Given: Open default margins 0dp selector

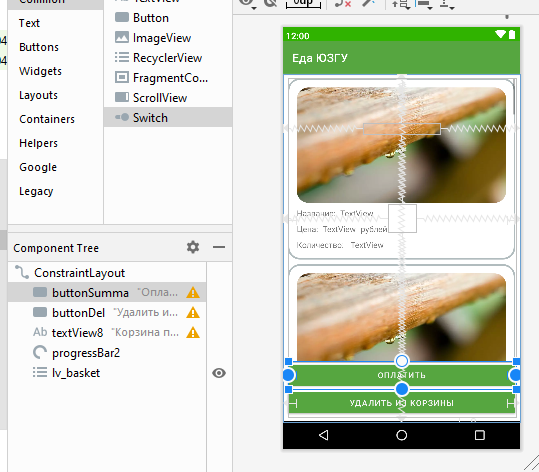Looking at the screenshot, I should (303, 3).
